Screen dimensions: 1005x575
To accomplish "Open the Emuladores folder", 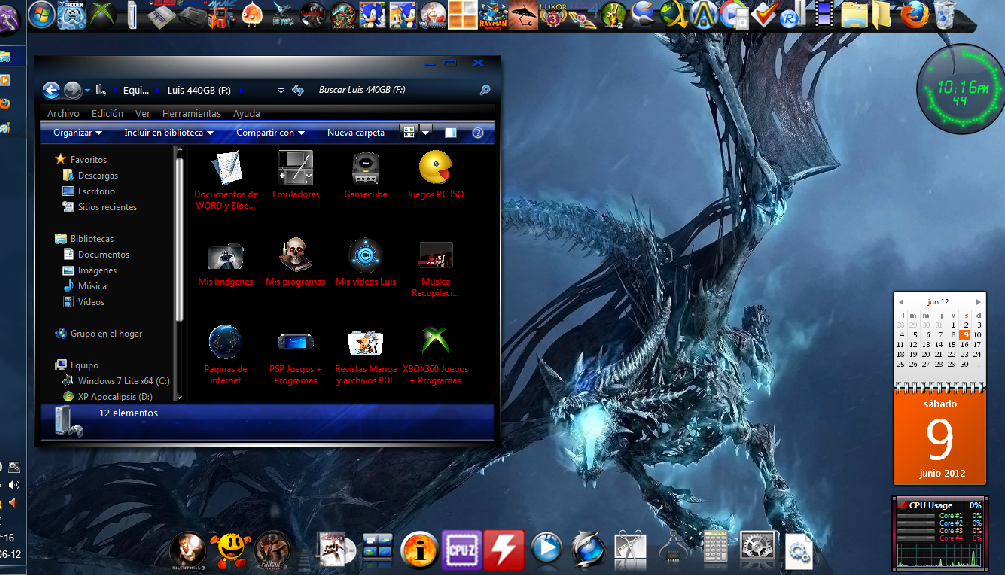I will (x=295, y=175).
